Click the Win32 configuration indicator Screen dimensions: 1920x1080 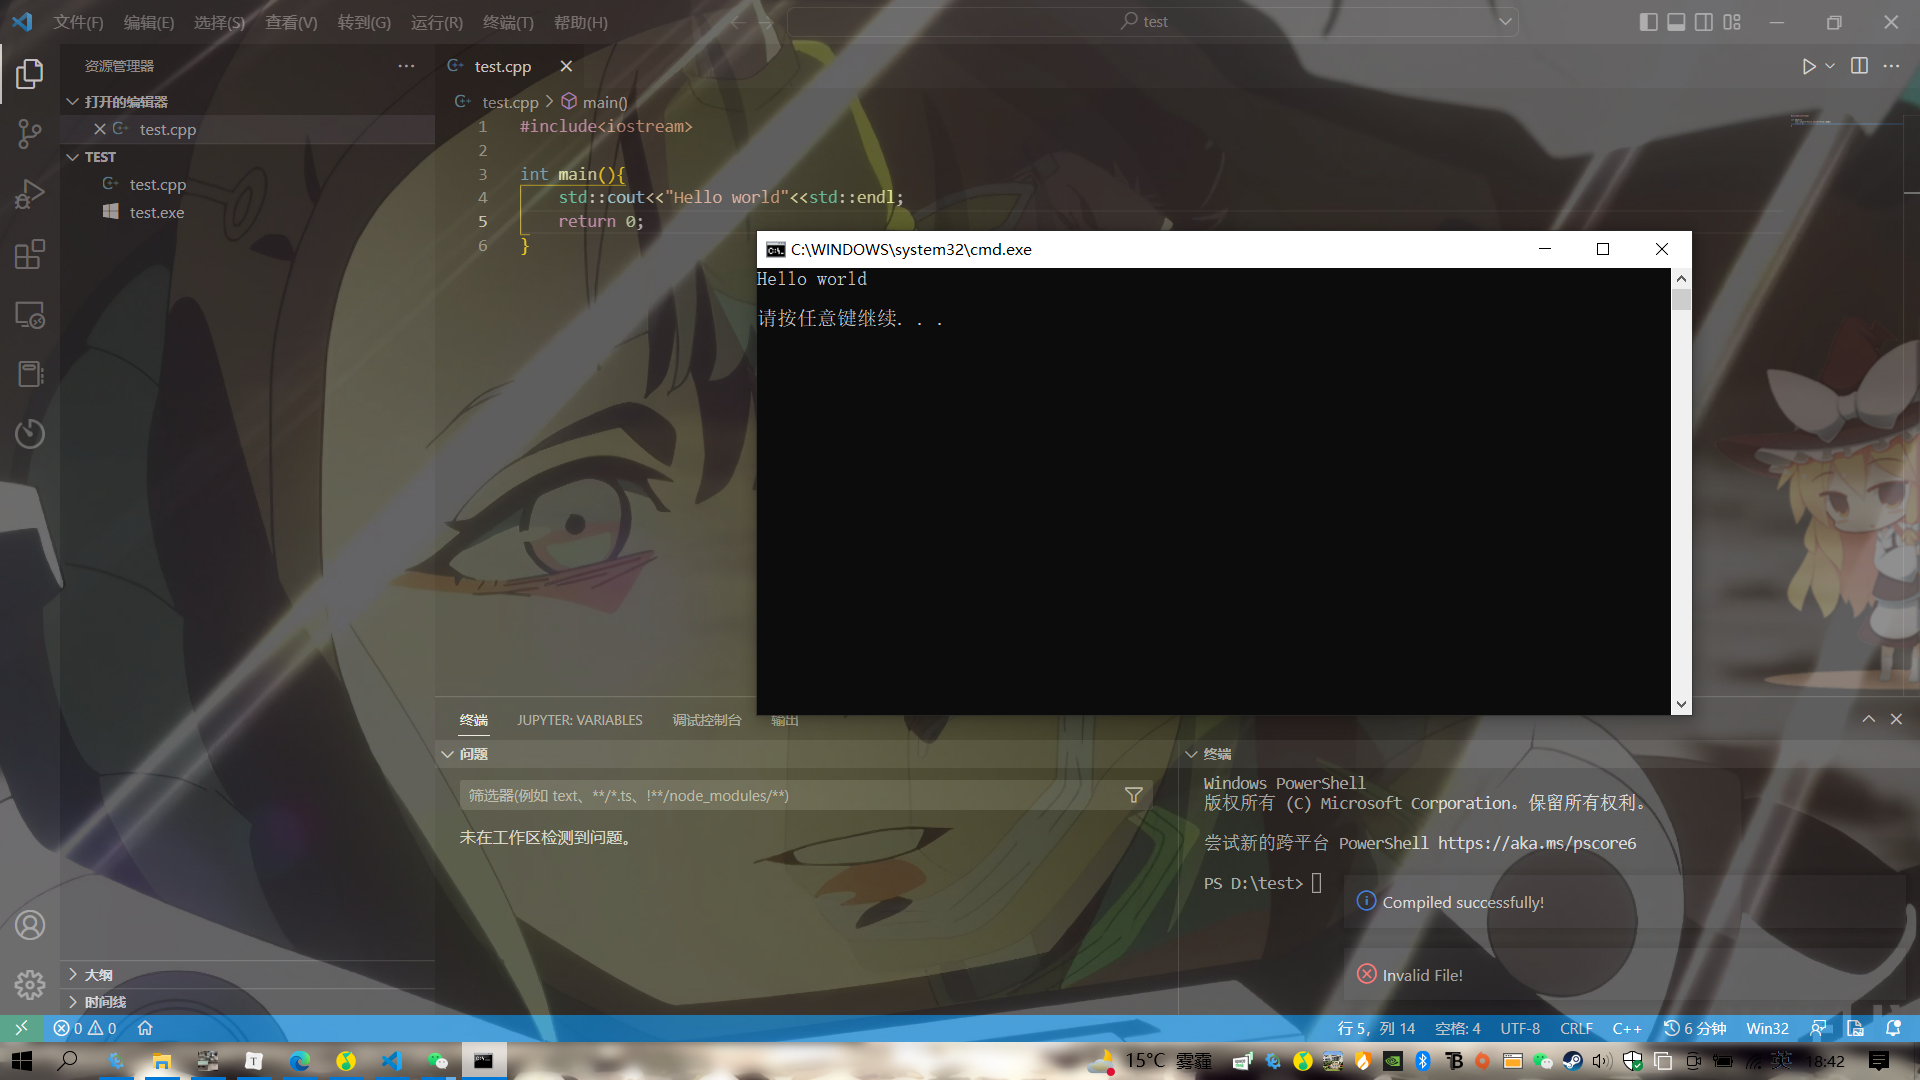pyautogui.click(x=1767, y=1028)
